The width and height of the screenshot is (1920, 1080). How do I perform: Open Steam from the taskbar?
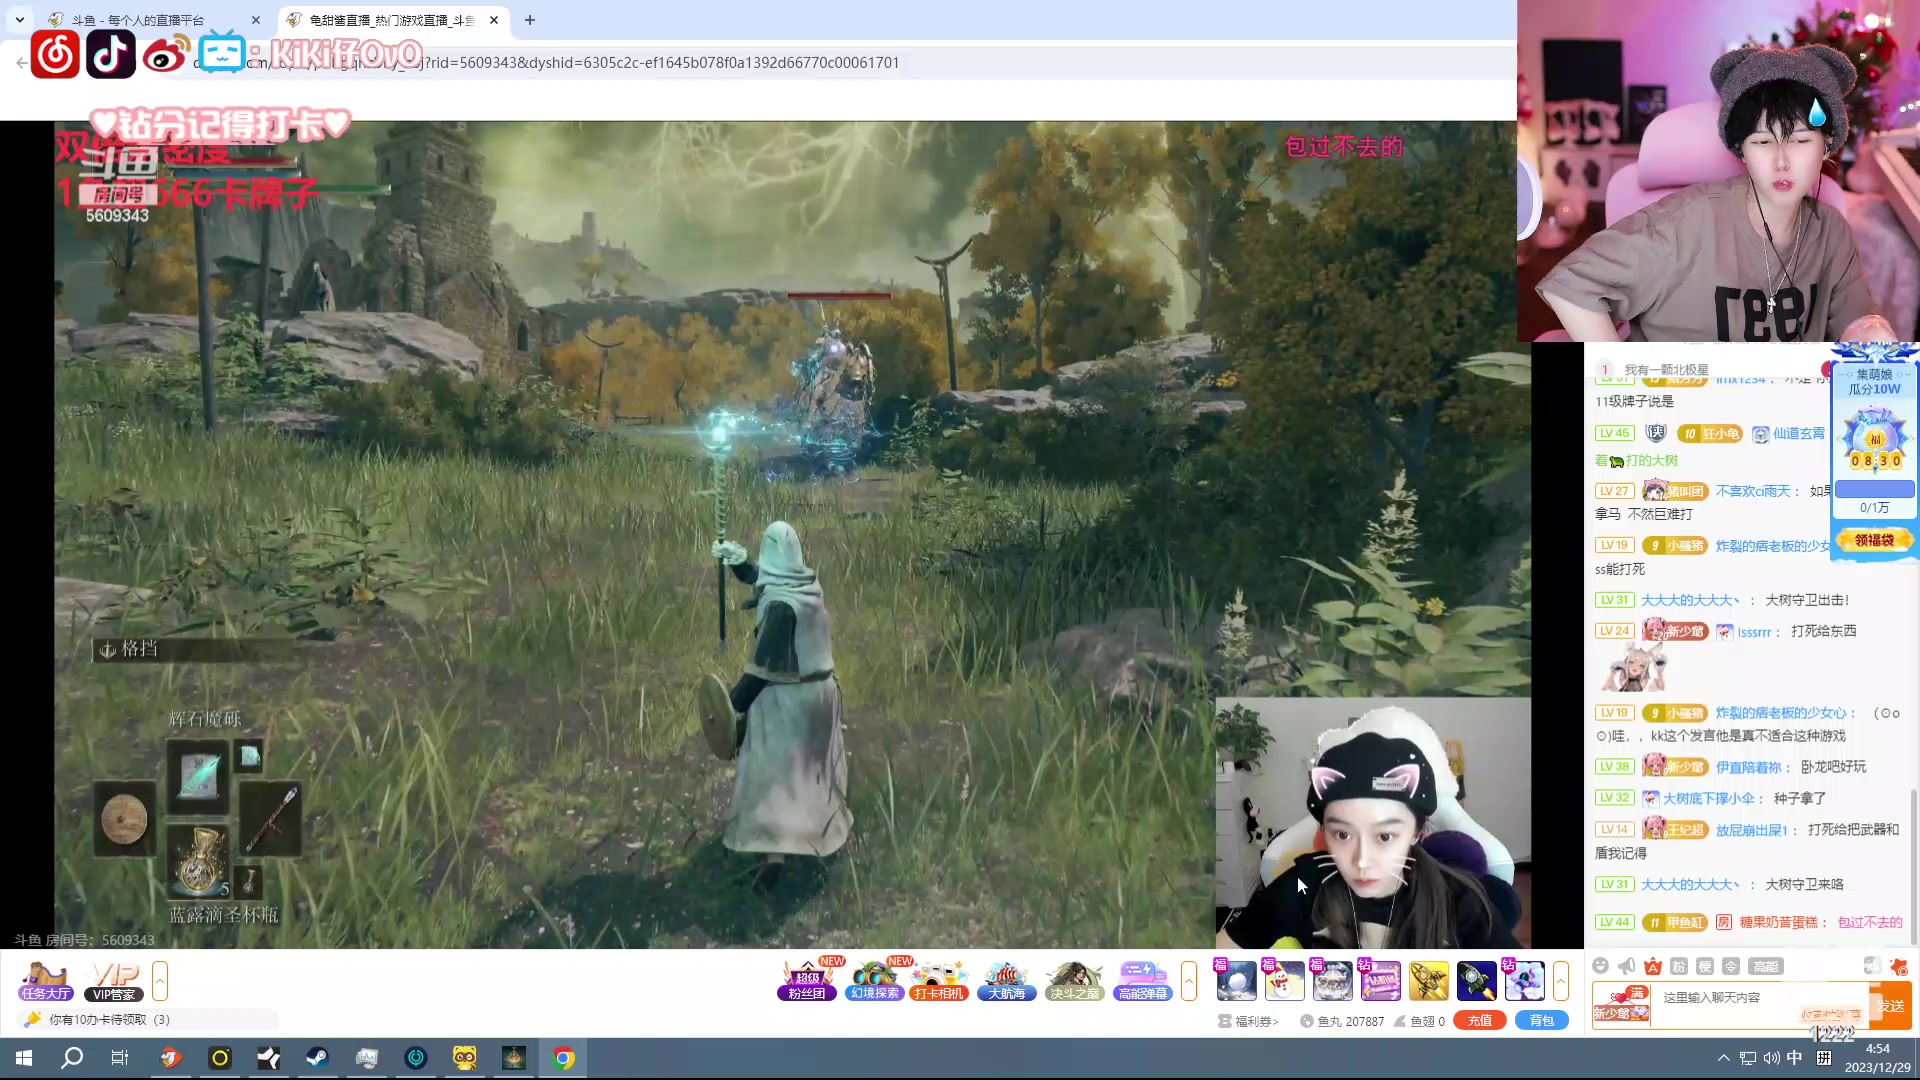pos(317,1058)
